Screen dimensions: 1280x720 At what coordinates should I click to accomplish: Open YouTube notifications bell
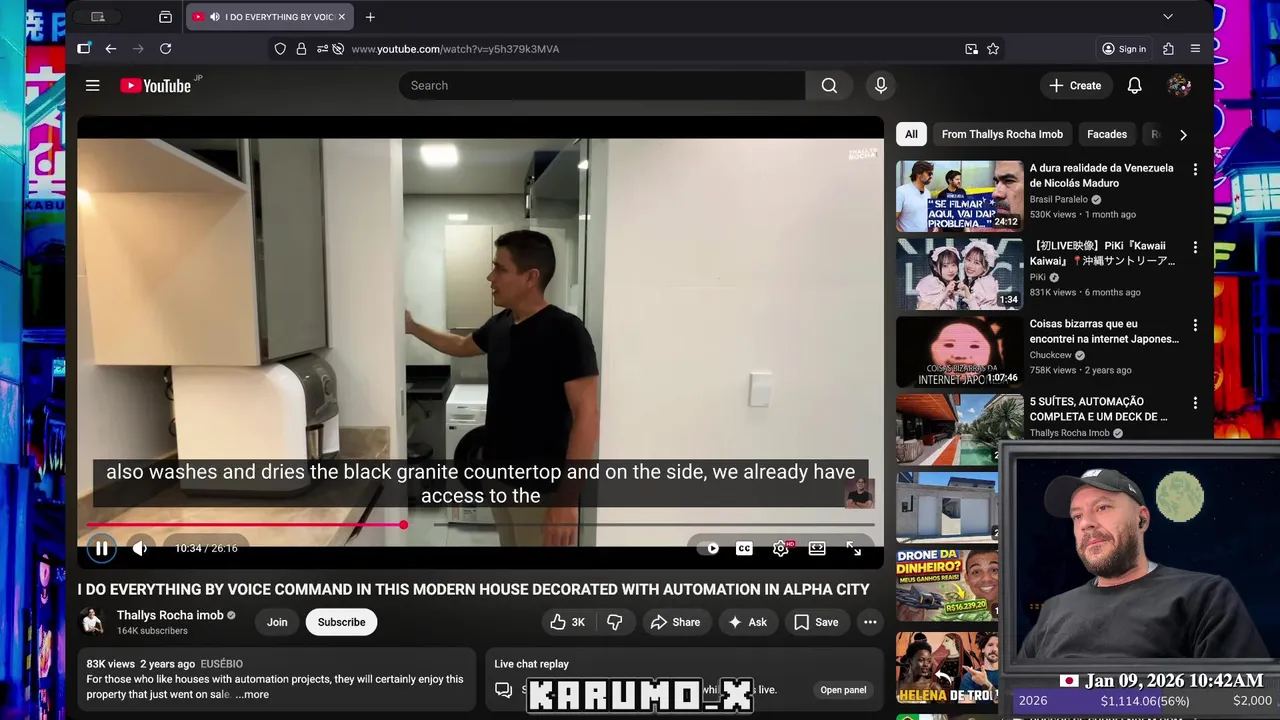[x=1134, y=86]
